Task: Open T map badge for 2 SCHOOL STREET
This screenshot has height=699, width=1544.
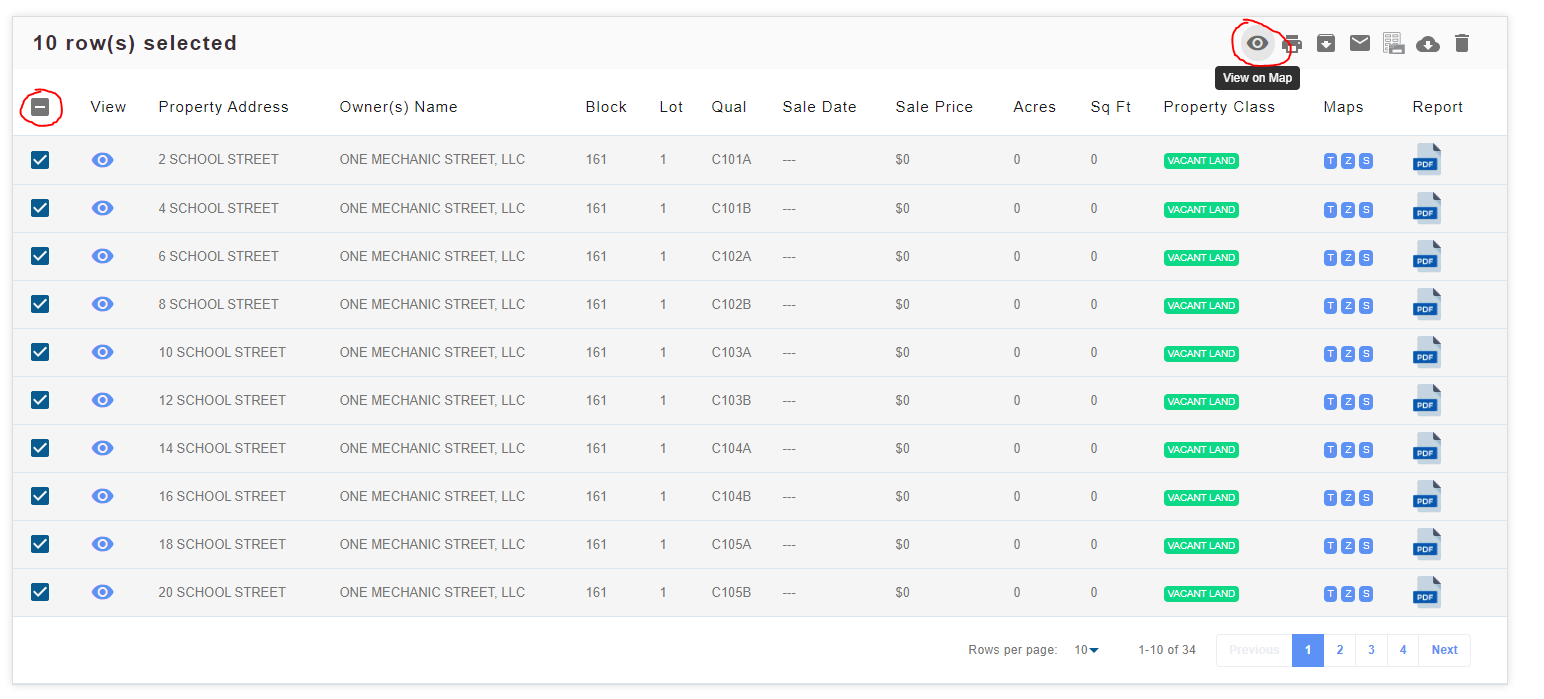Action: (1330, 161)
